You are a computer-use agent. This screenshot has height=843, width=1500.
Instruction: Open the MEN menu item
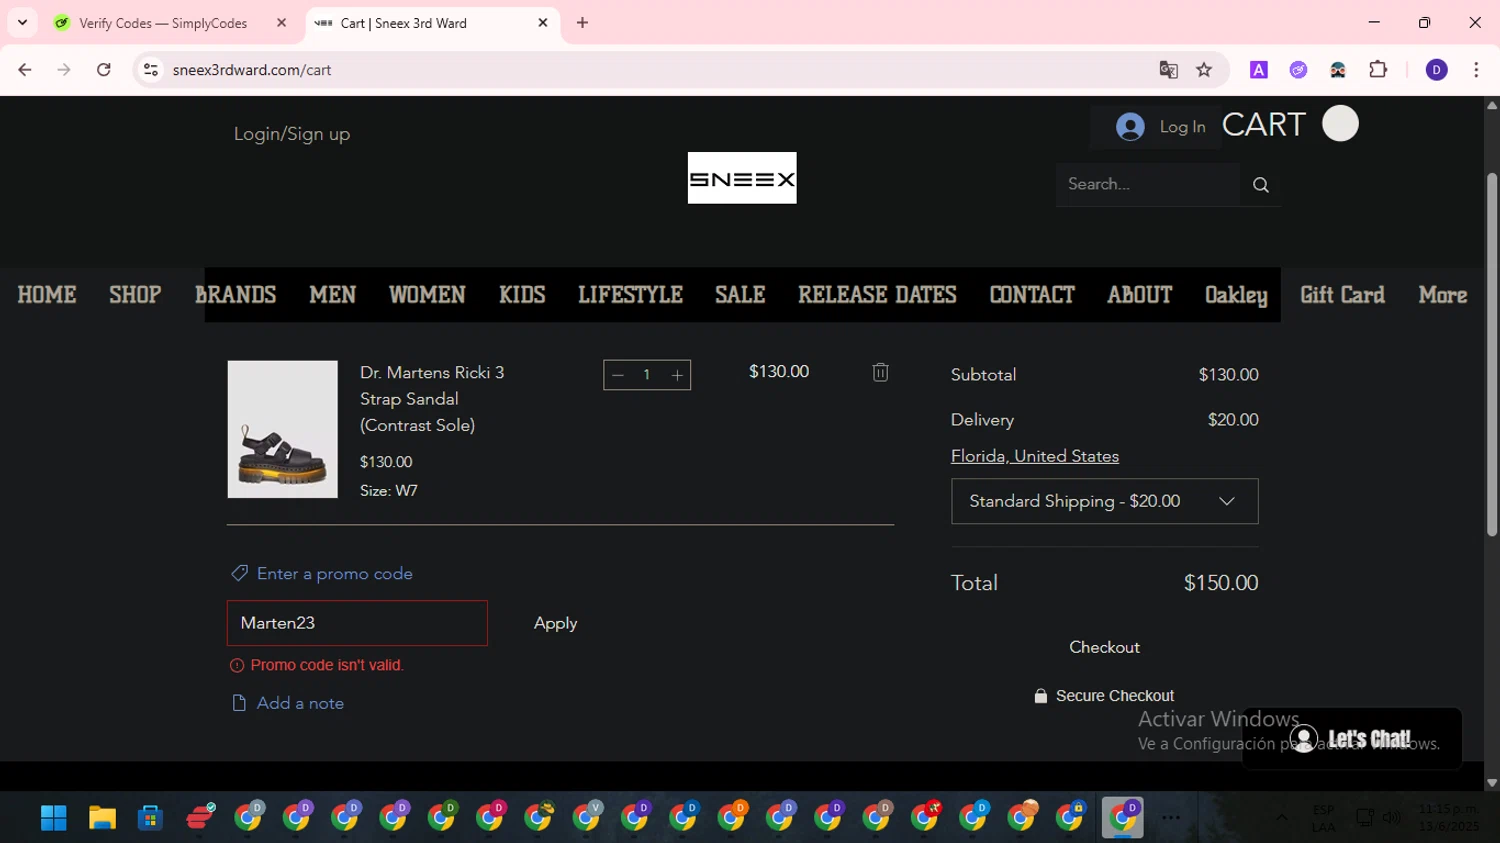[x=333, y=295]
